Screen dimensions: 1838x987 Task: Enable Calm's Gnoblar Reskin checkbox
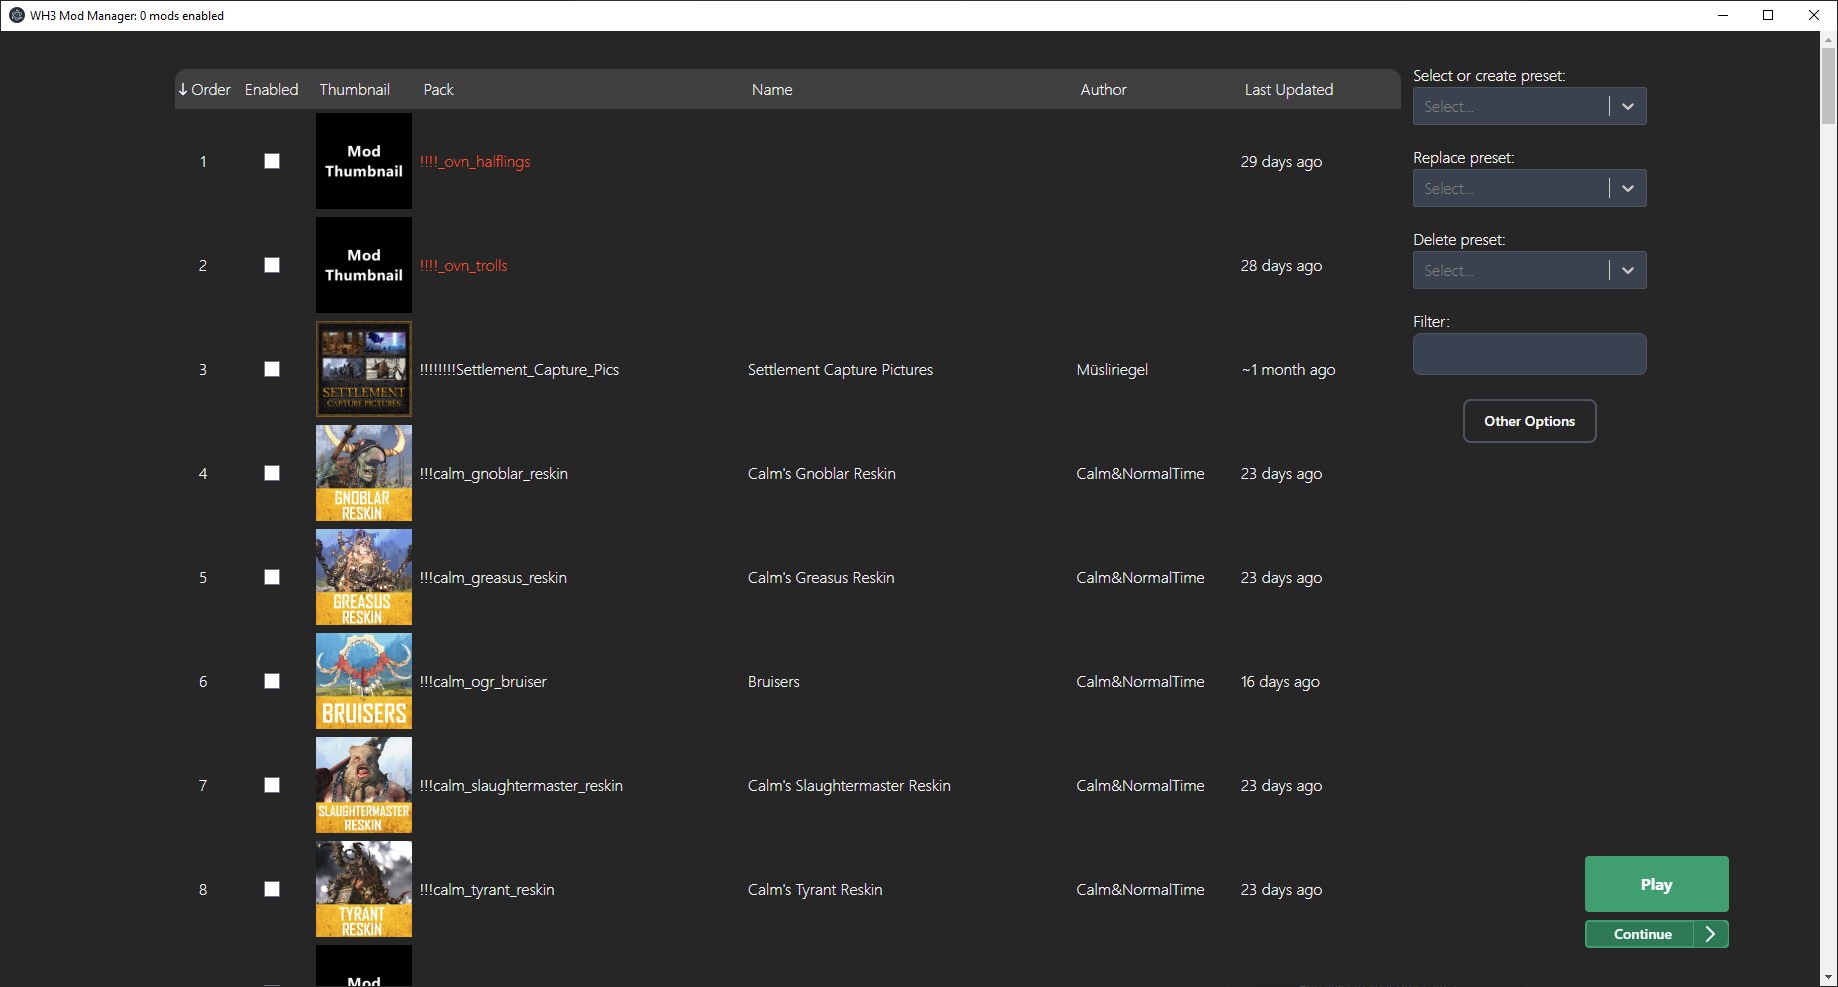(272, 473)
